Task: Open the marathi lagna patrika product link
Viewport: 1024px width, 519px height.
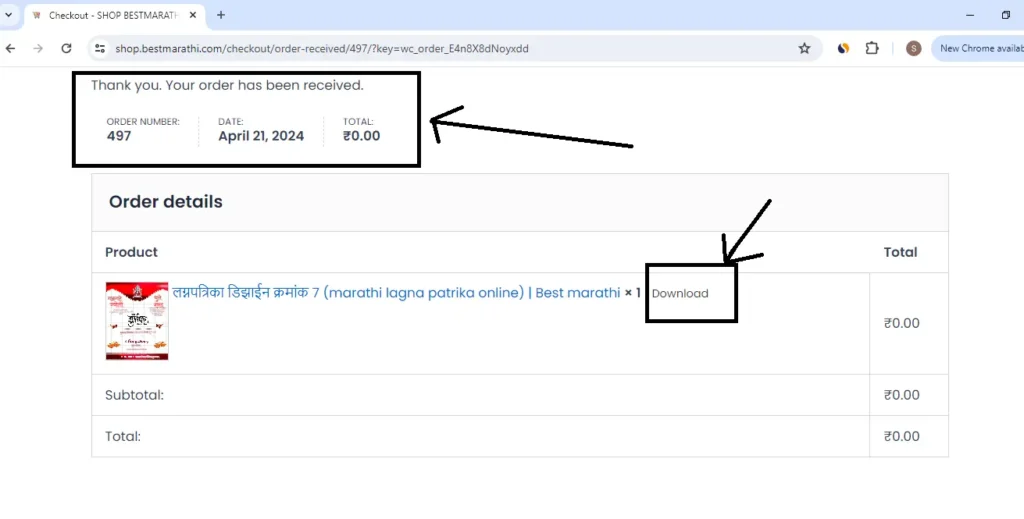Action: point(396,292)
